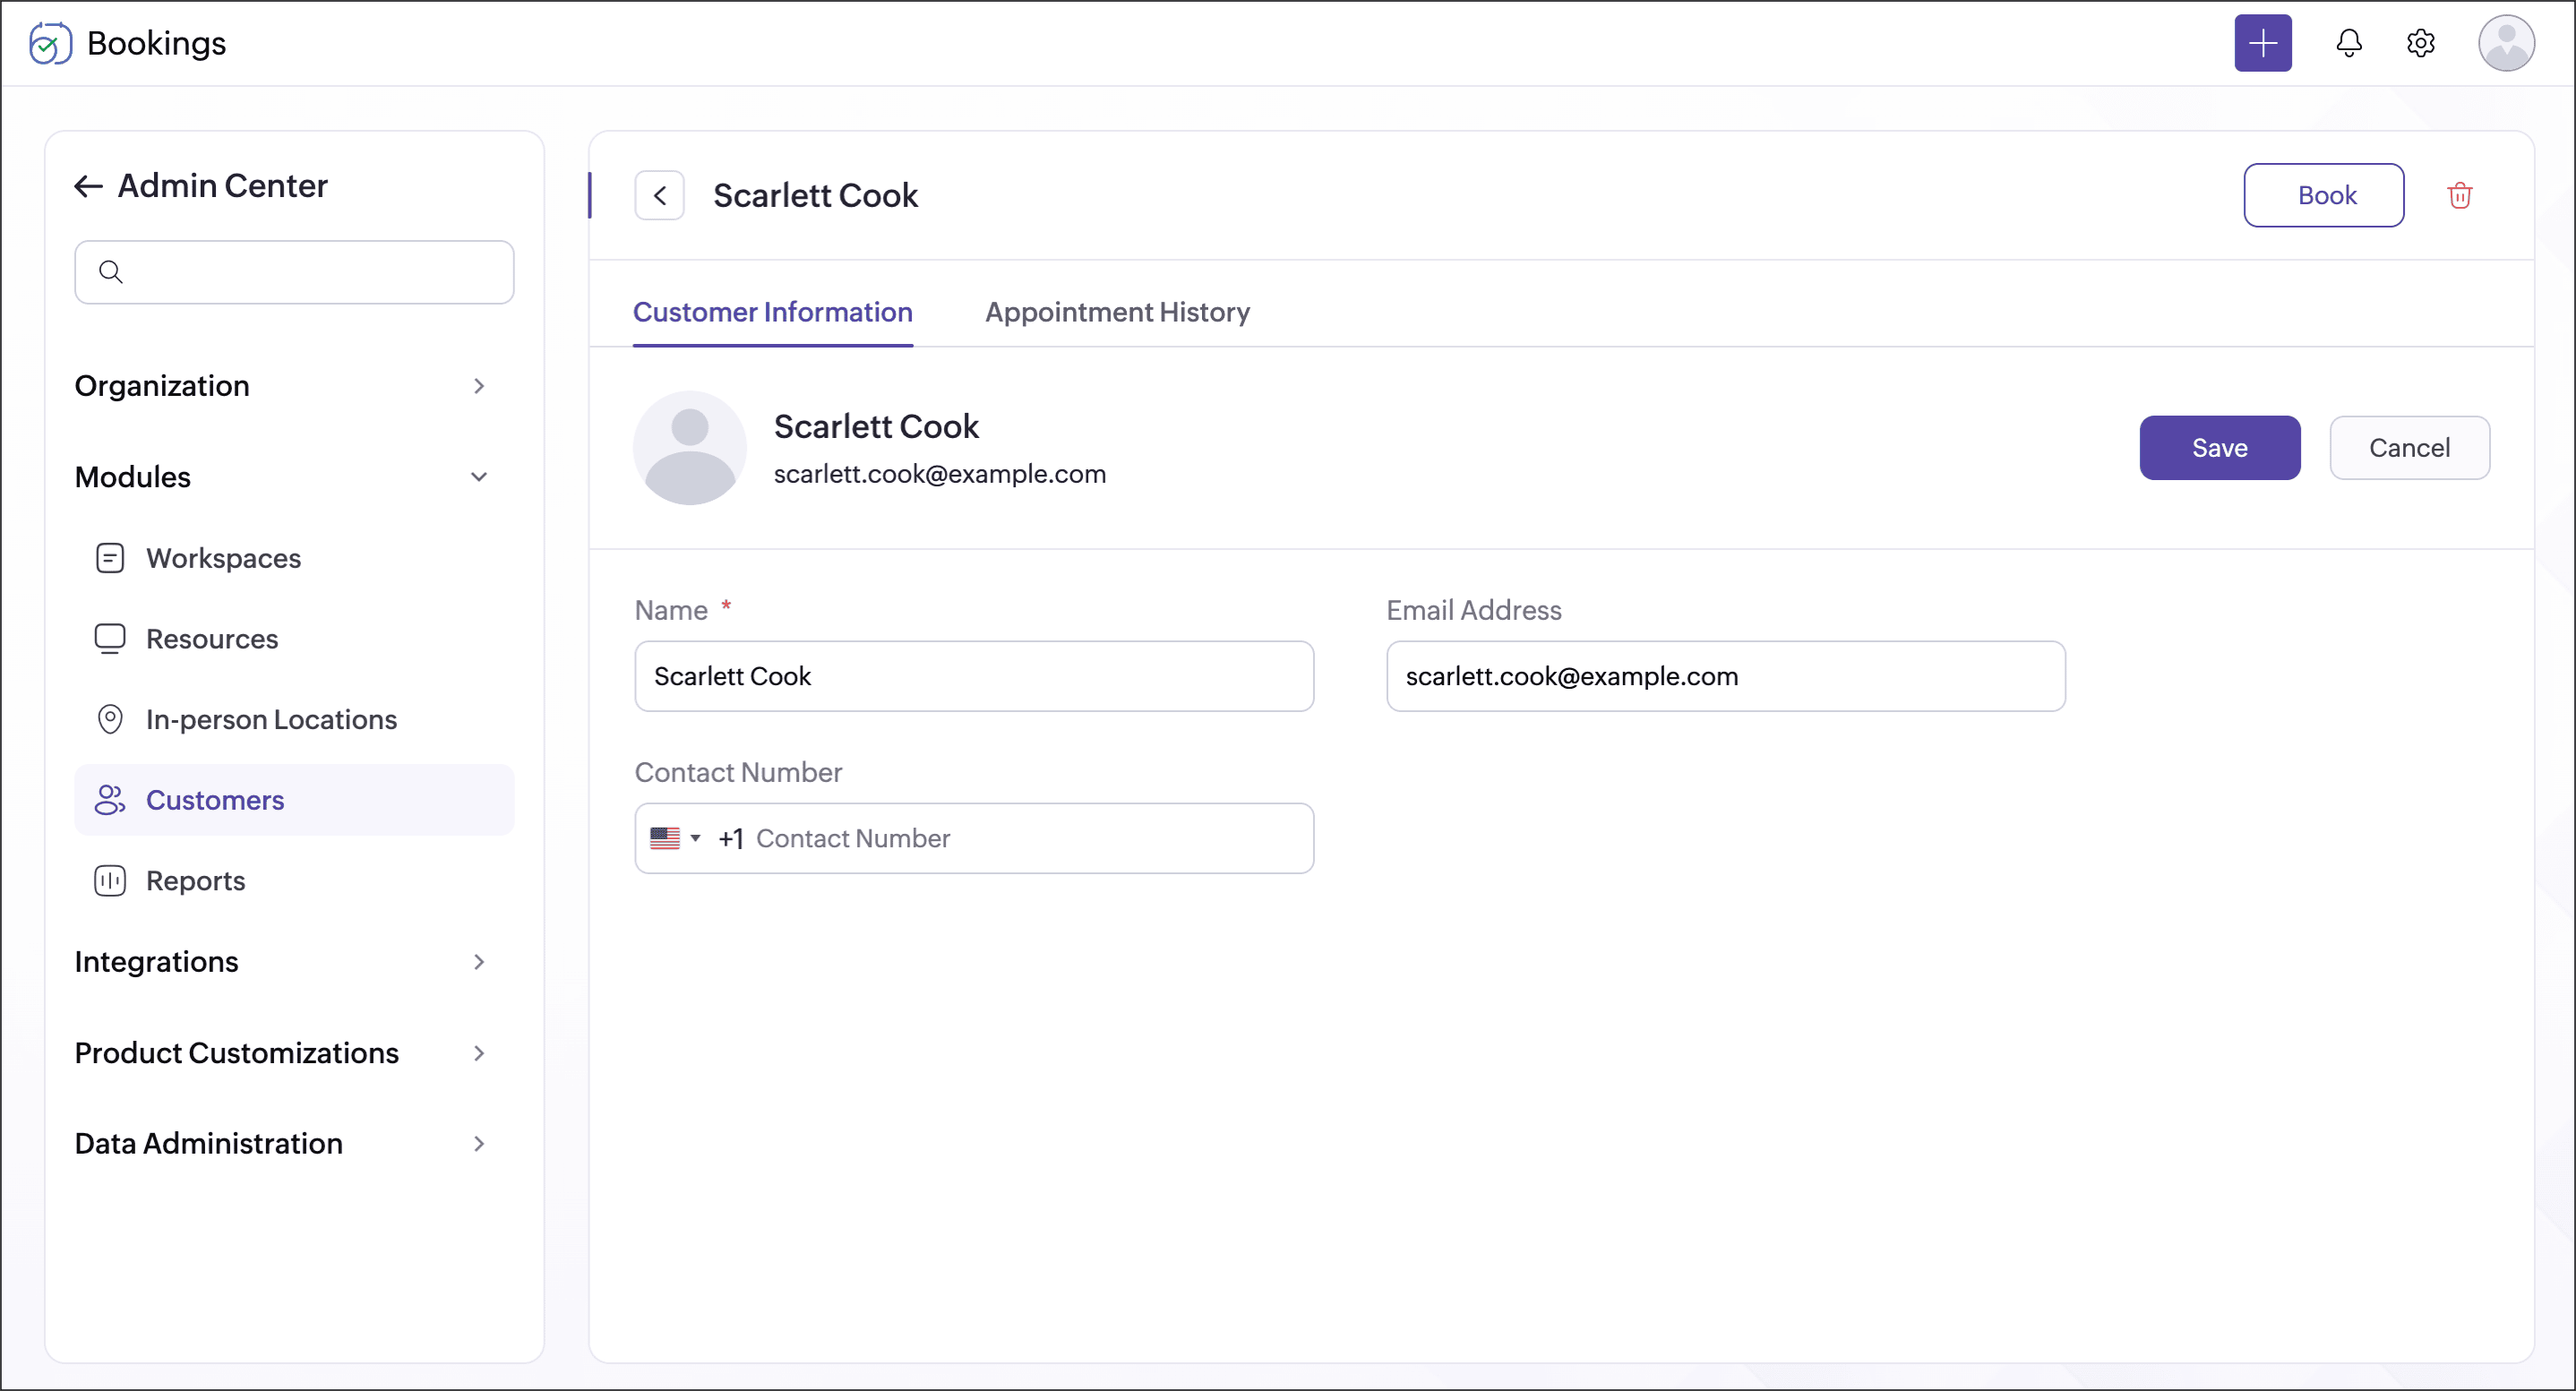Click the Admin Center heading text

pyautogui.click(x=222, y=186)
